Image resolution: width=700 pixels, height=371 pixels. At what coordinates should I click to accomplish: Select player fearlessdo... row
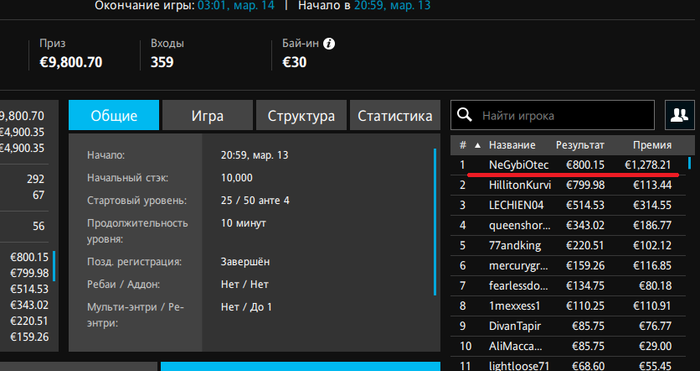(x=568, y=286)
